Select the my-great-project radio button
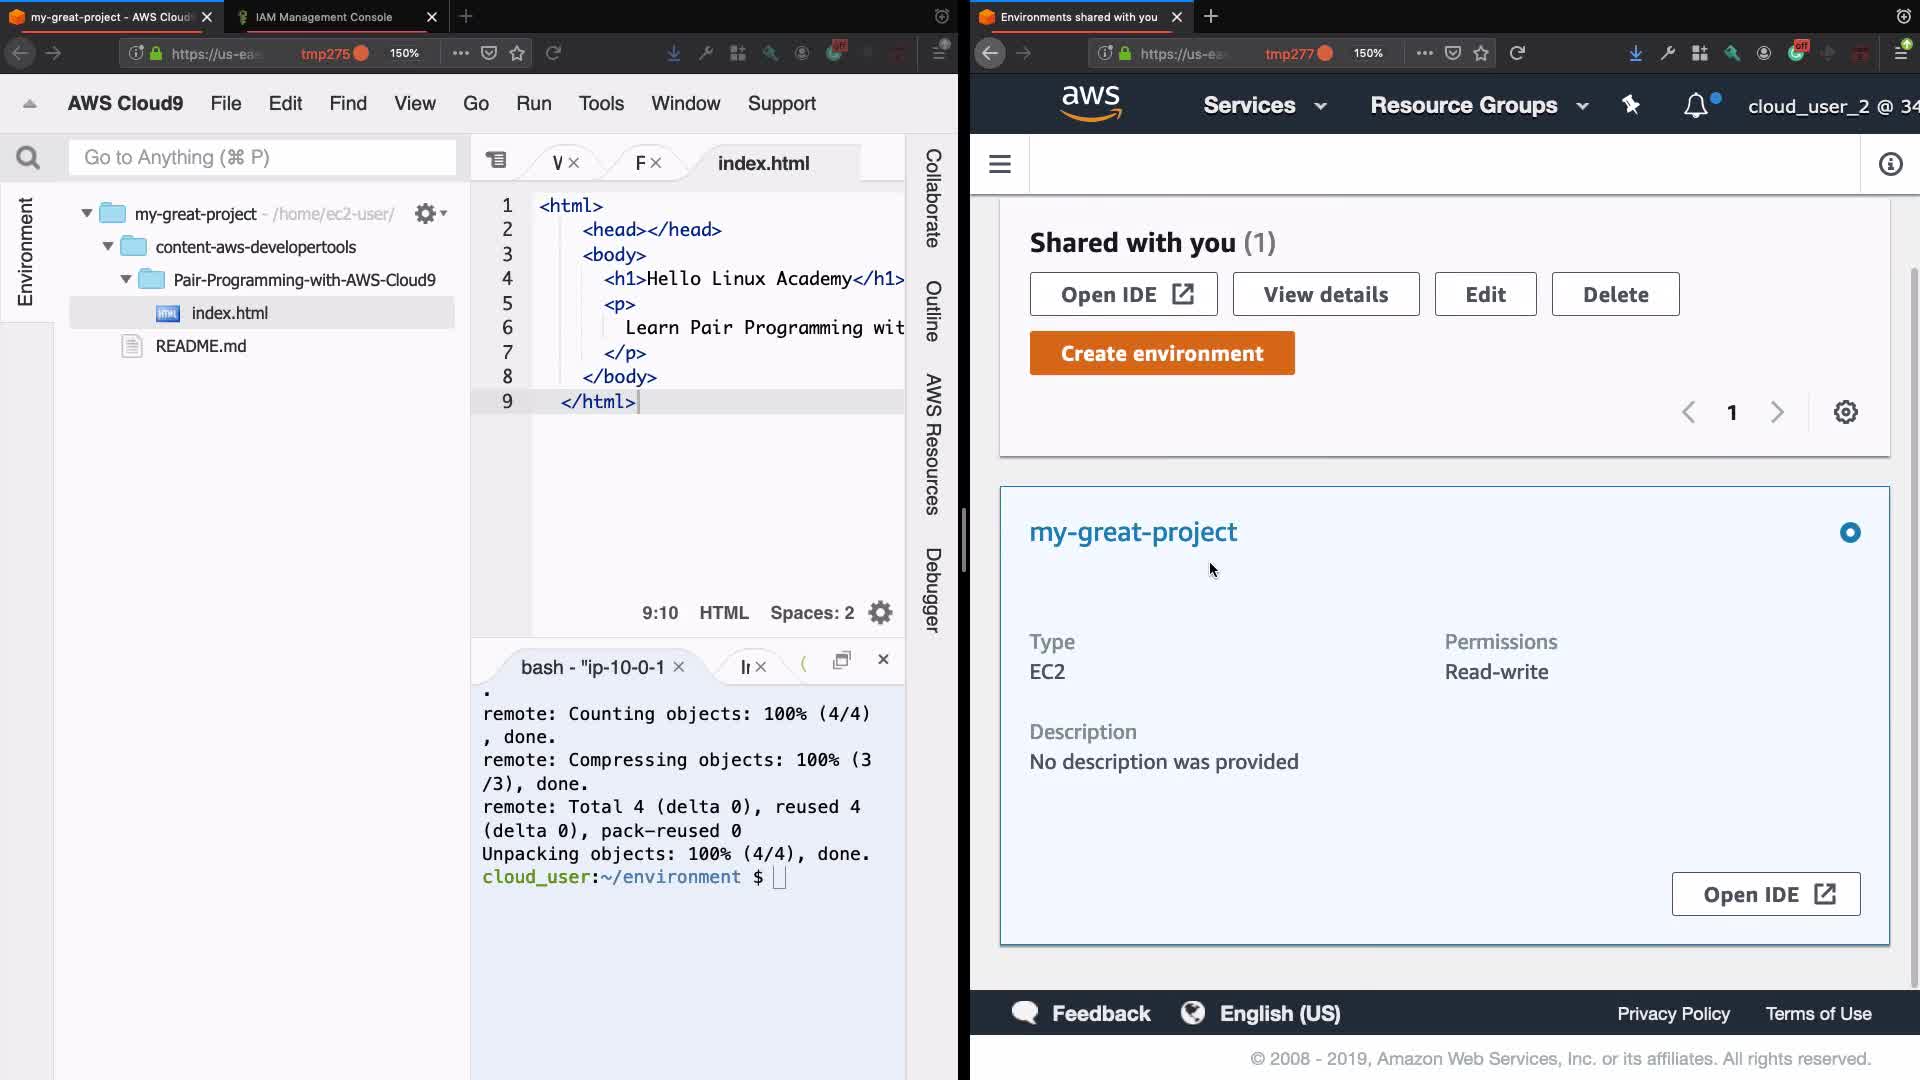Viewport: 1920px width, 1080px height. pos(1850,533)
